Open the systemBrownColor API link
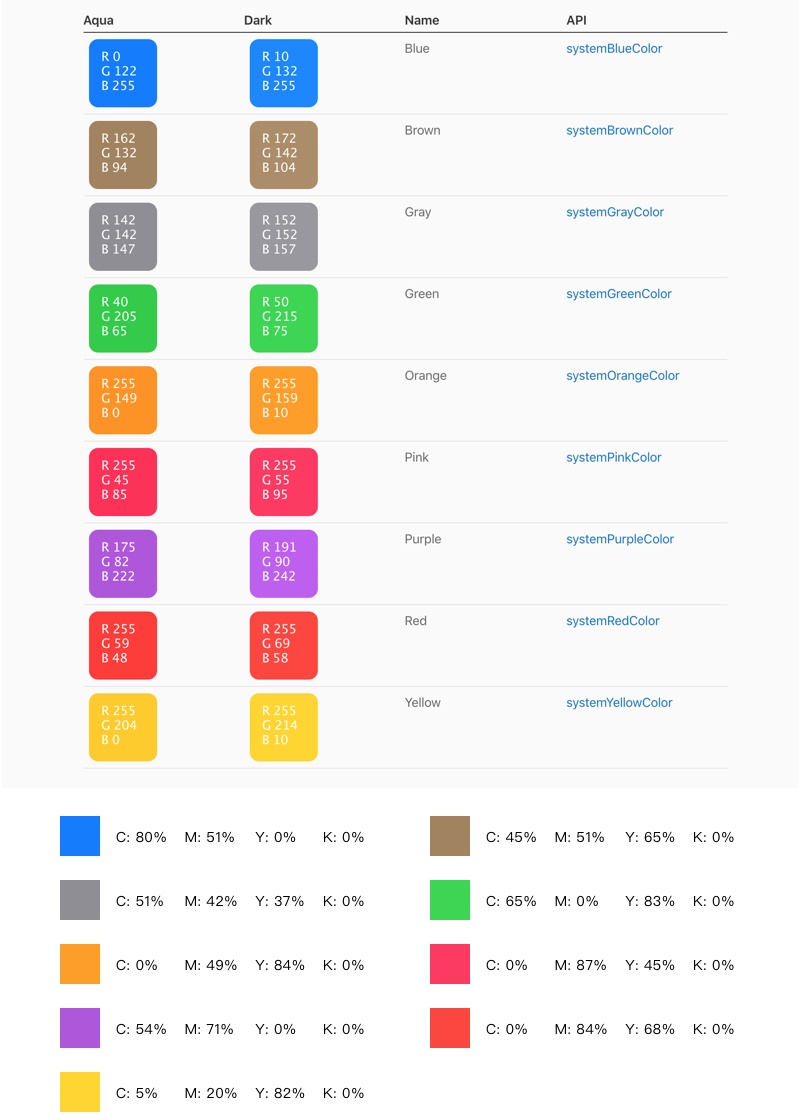Viewport: 800px width, 1120px height. tap(619, 131)
